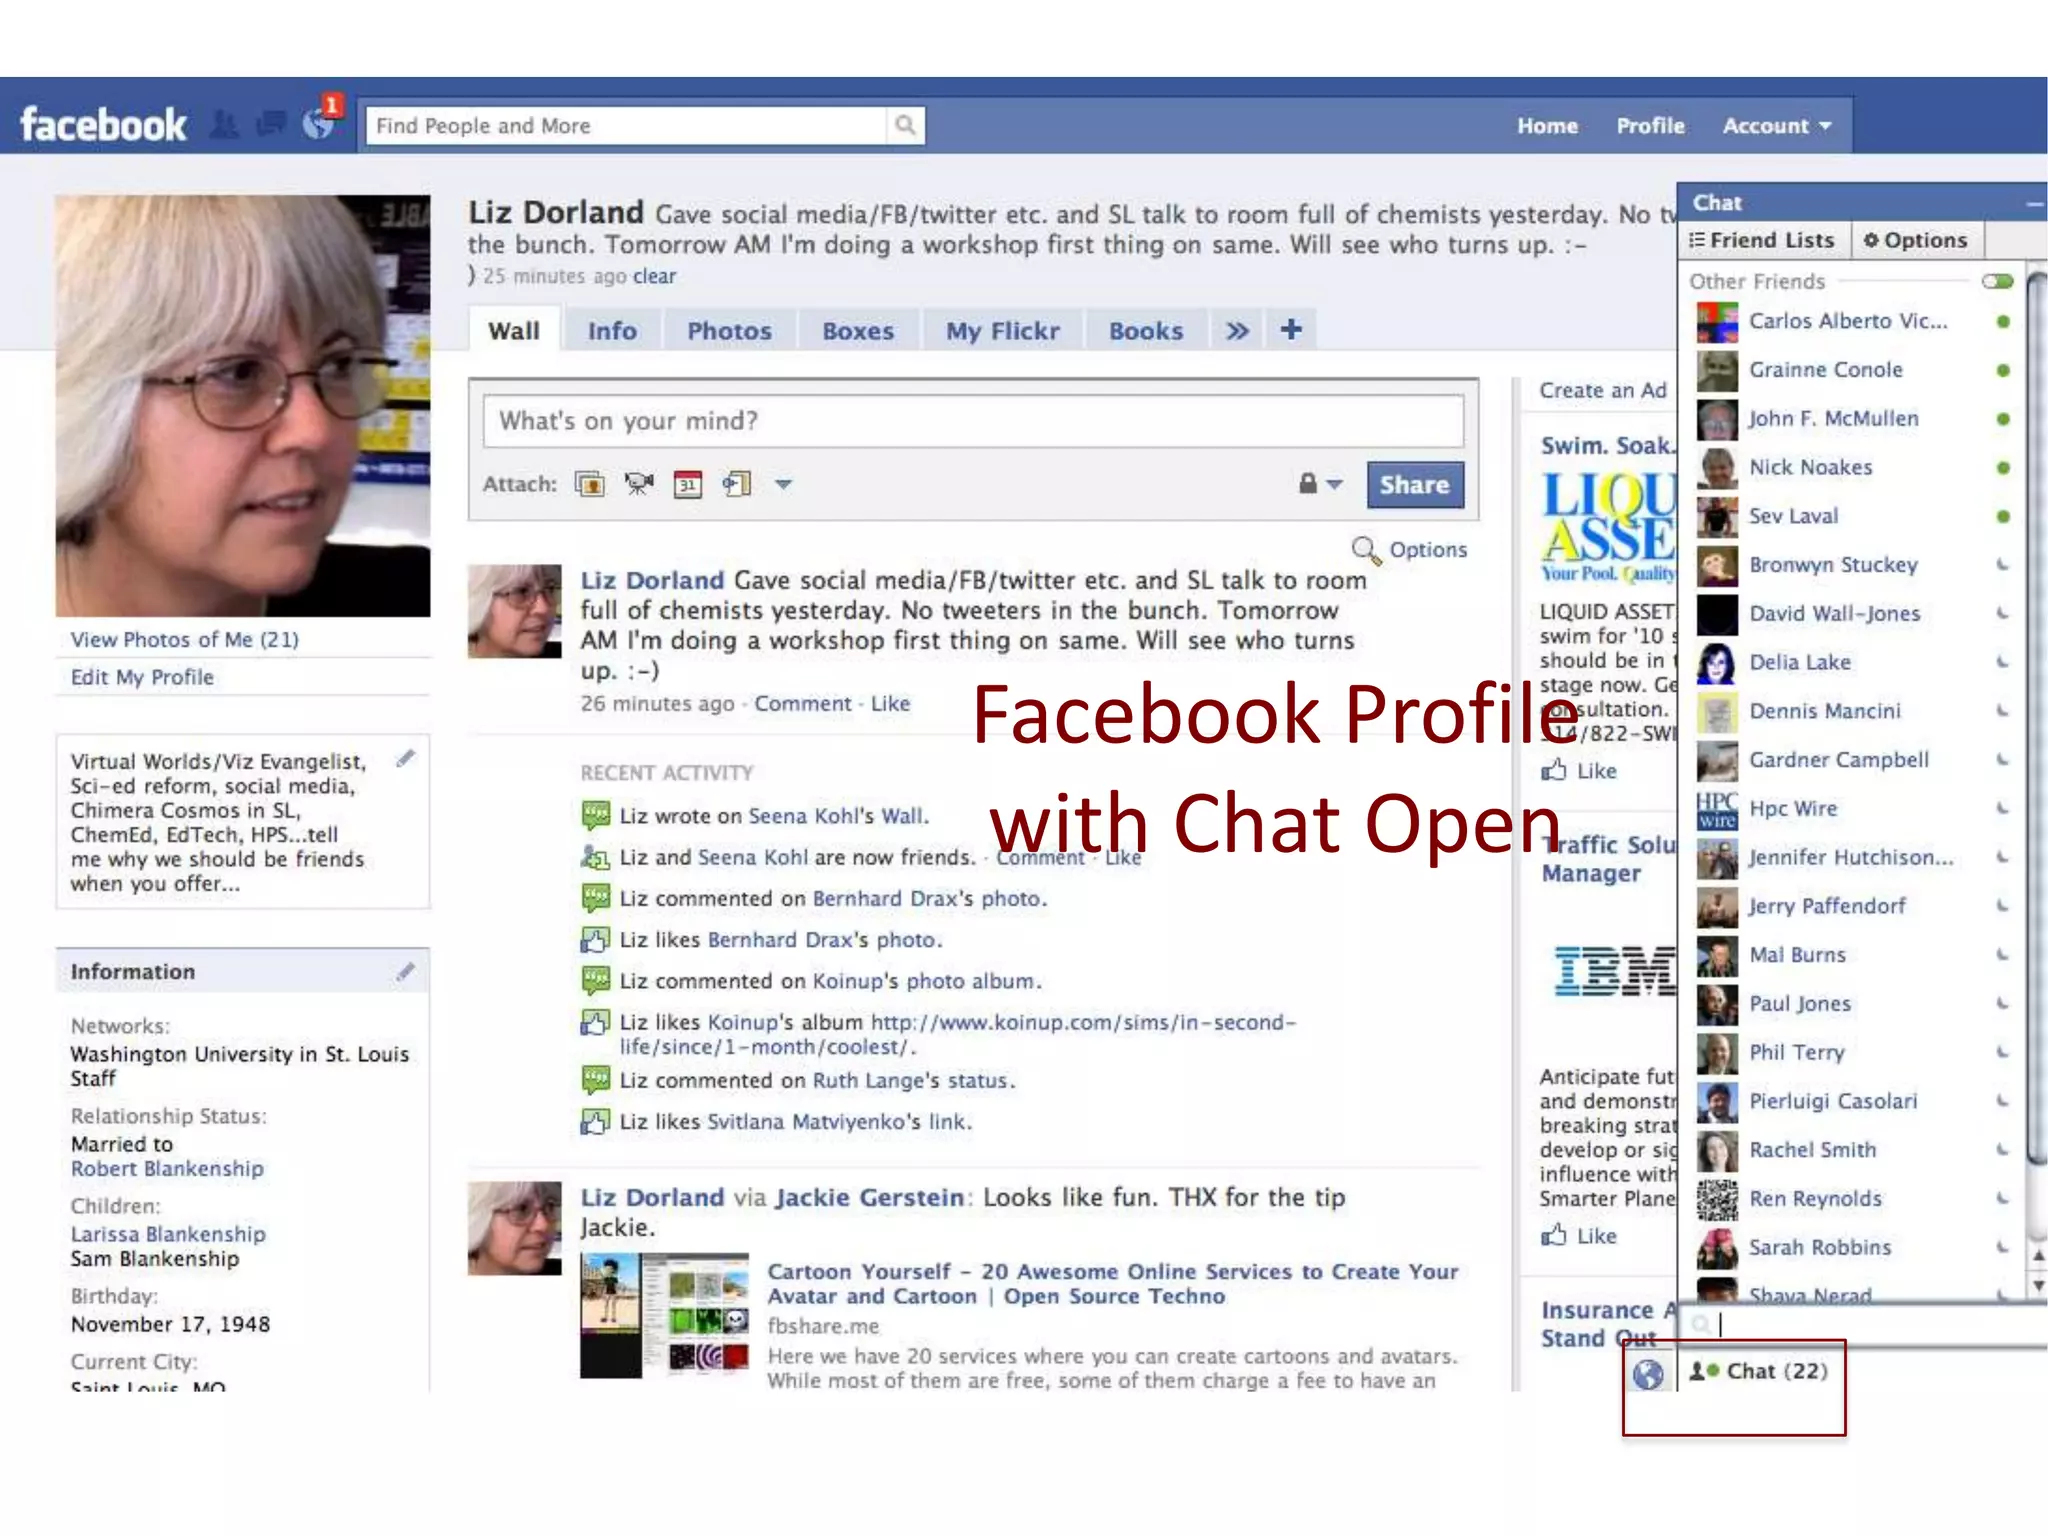Focus the chat friend search field

[1866, 1324]
